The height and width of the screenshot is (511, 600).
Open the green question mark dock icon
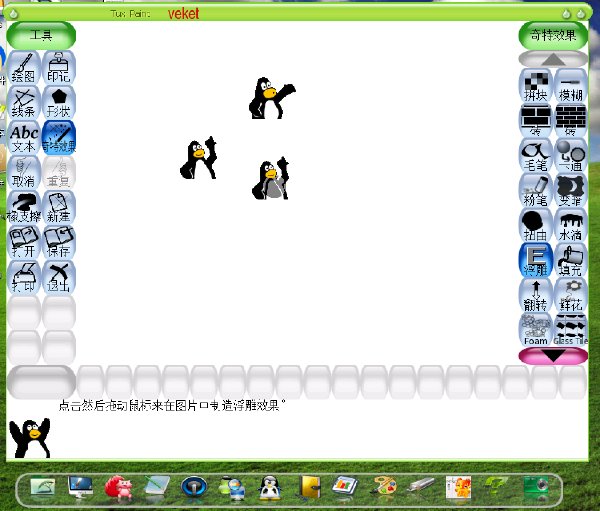496,485
